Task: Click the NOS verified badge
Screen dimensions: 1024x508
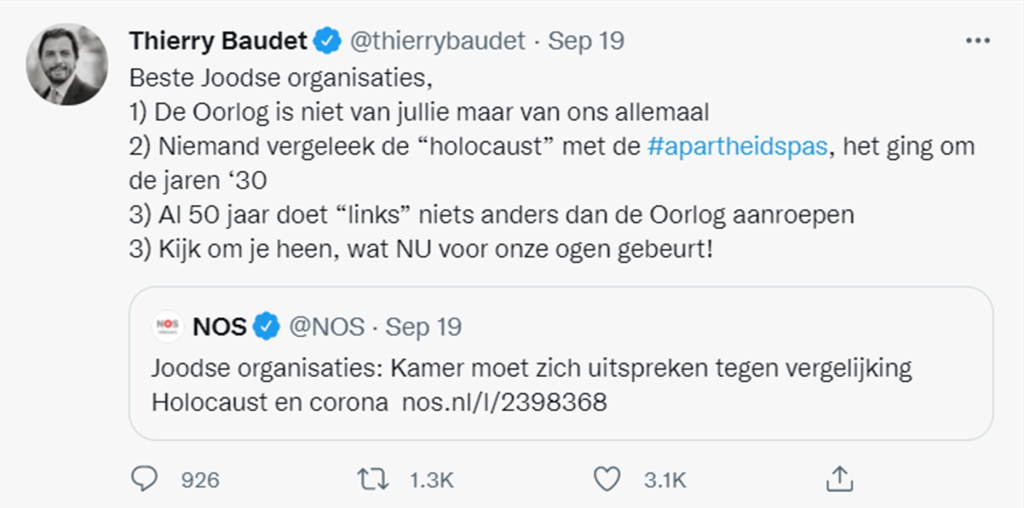Action: click(266, 326)
